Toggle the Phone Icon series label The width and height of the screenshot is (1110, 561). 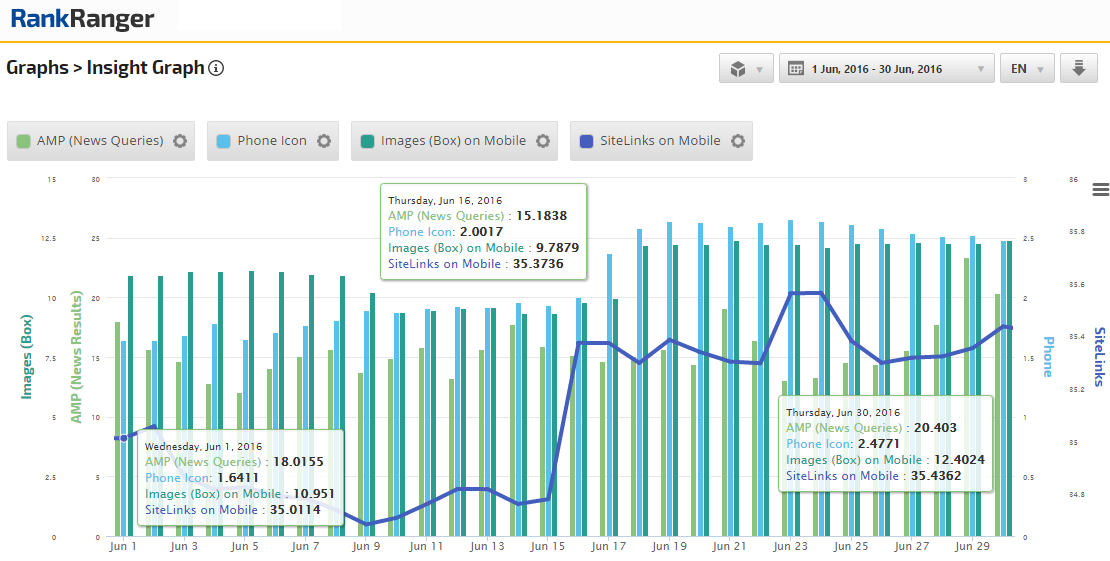coord(272,141)
